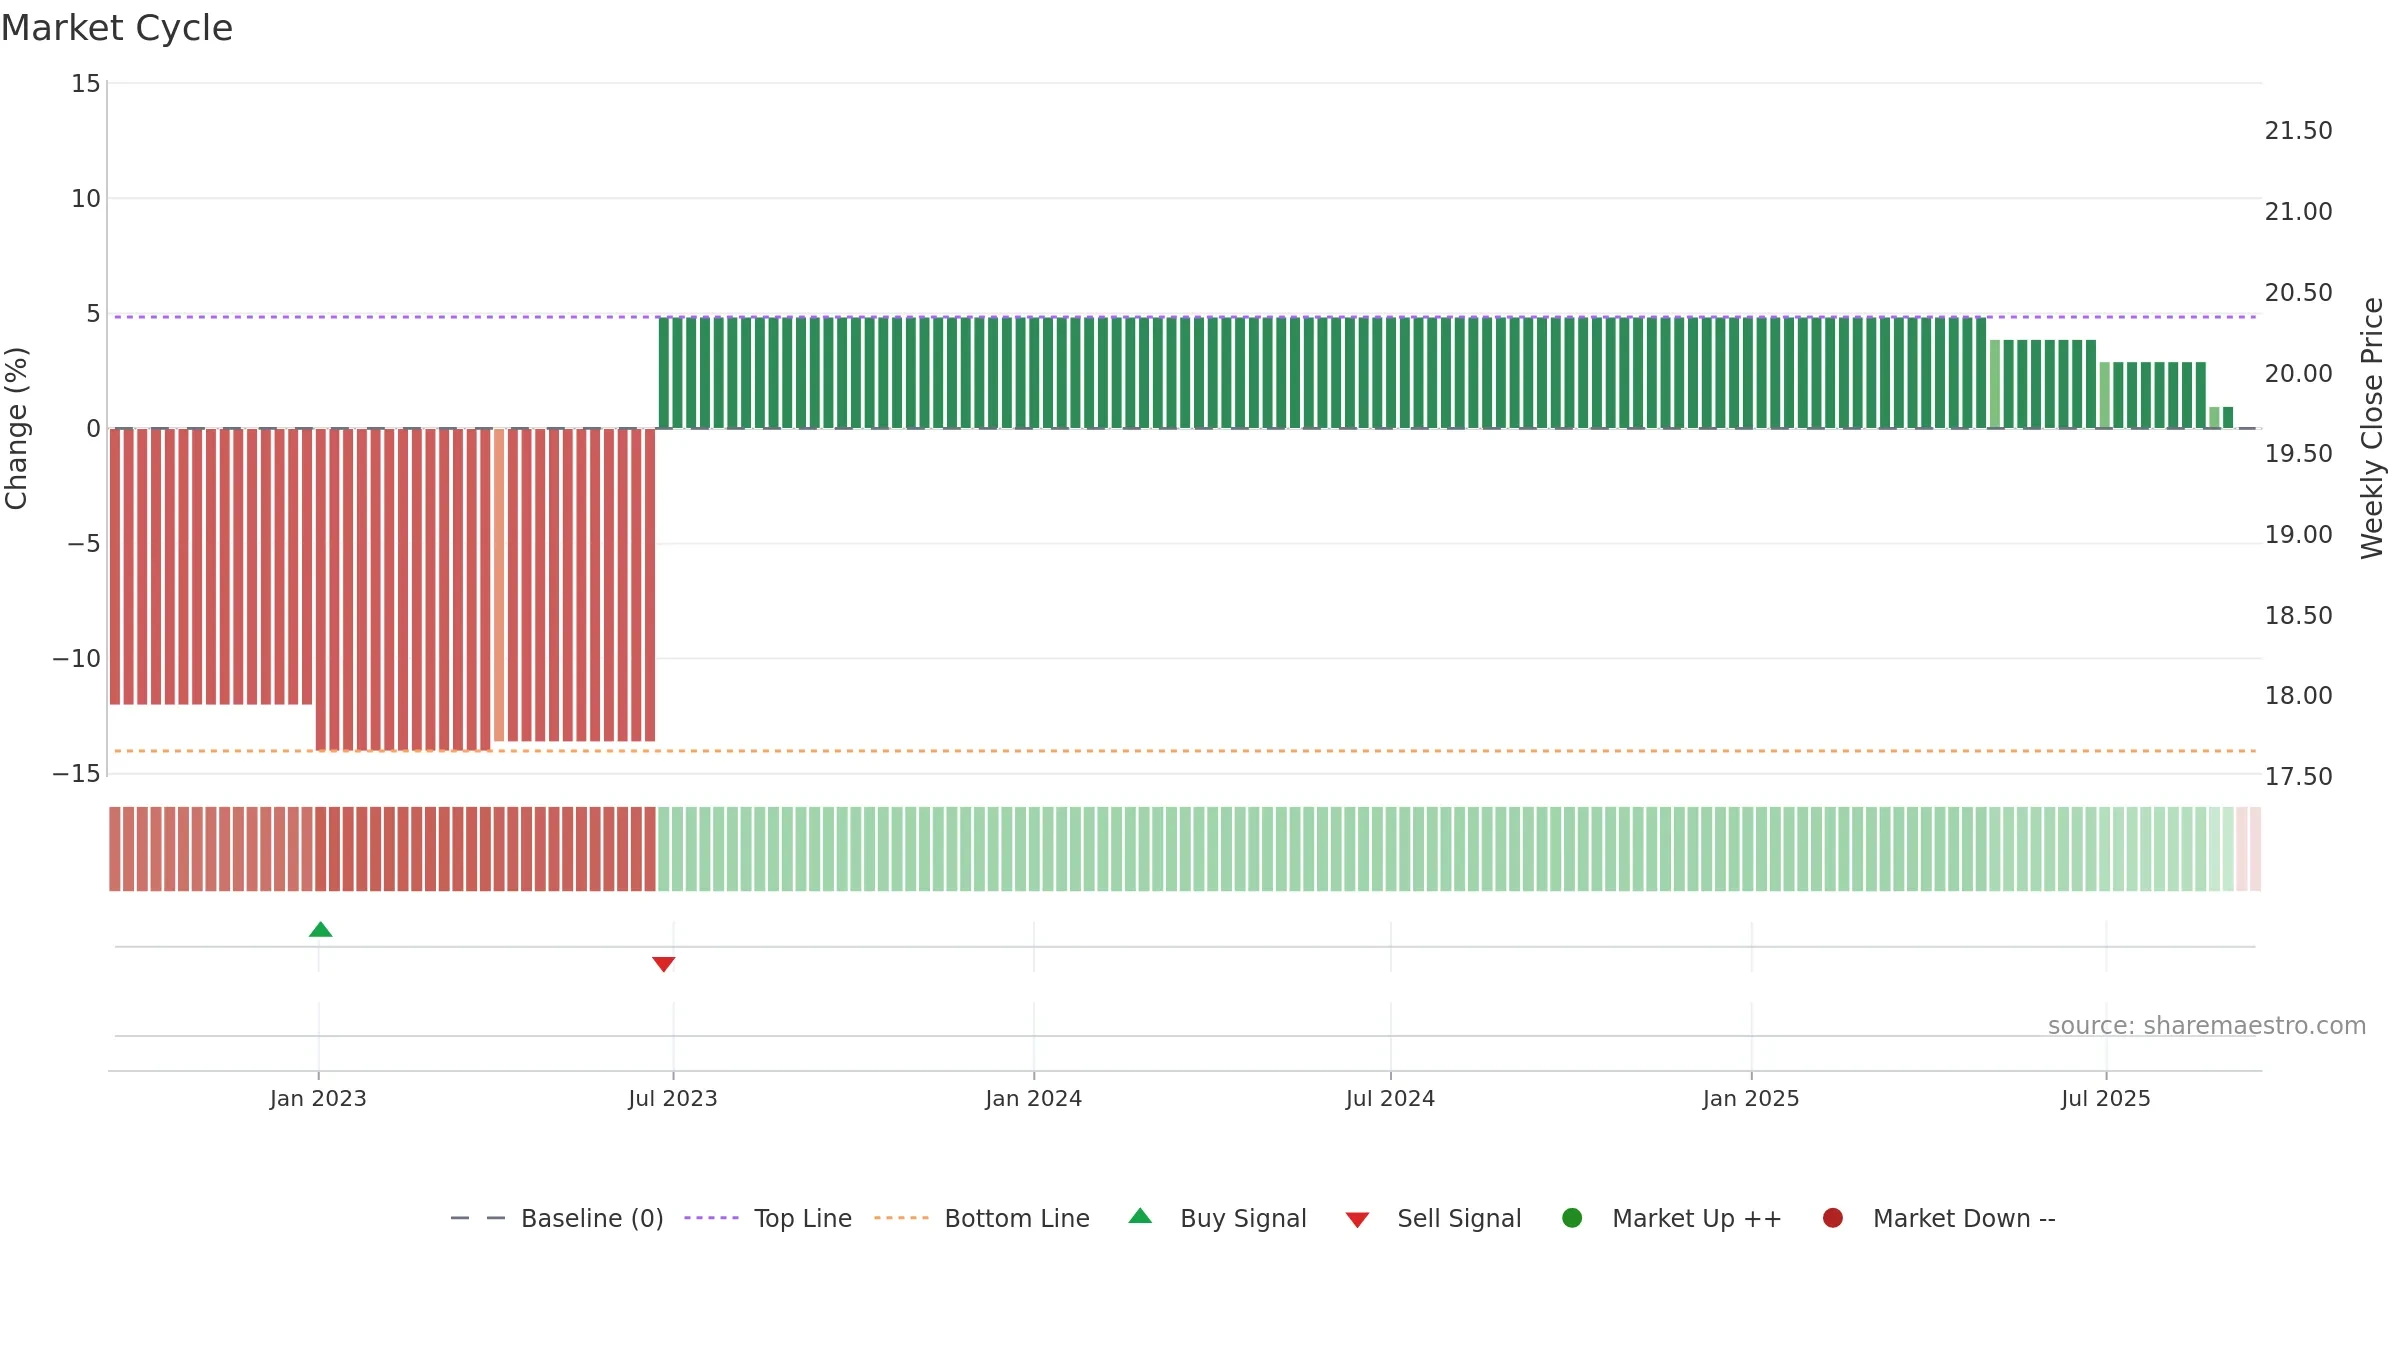This screenshot has width=2400, height=1350.
Task: Toggle the Sell Signal legend entry
Action: tap(1433, 1218)
